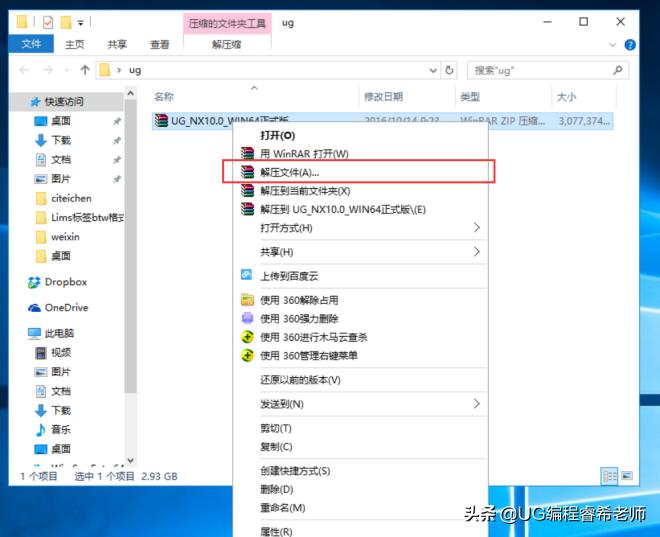Expand the ribbon with the chevron
The height and width of the screenshot is (537, 660).
click(612, 45)
